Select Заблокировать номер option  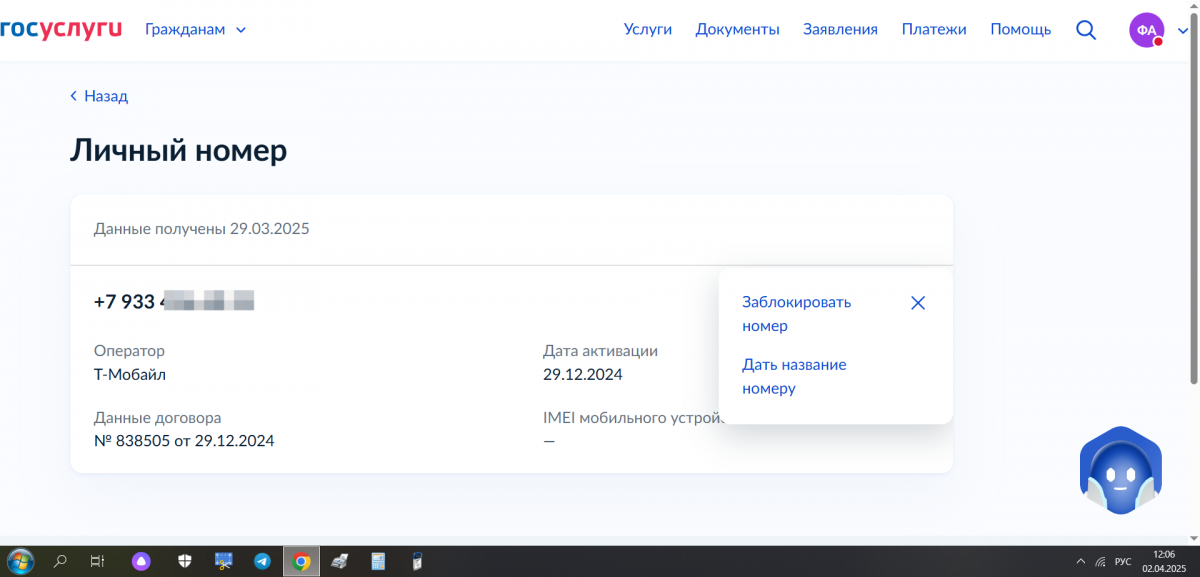point(796,314)
